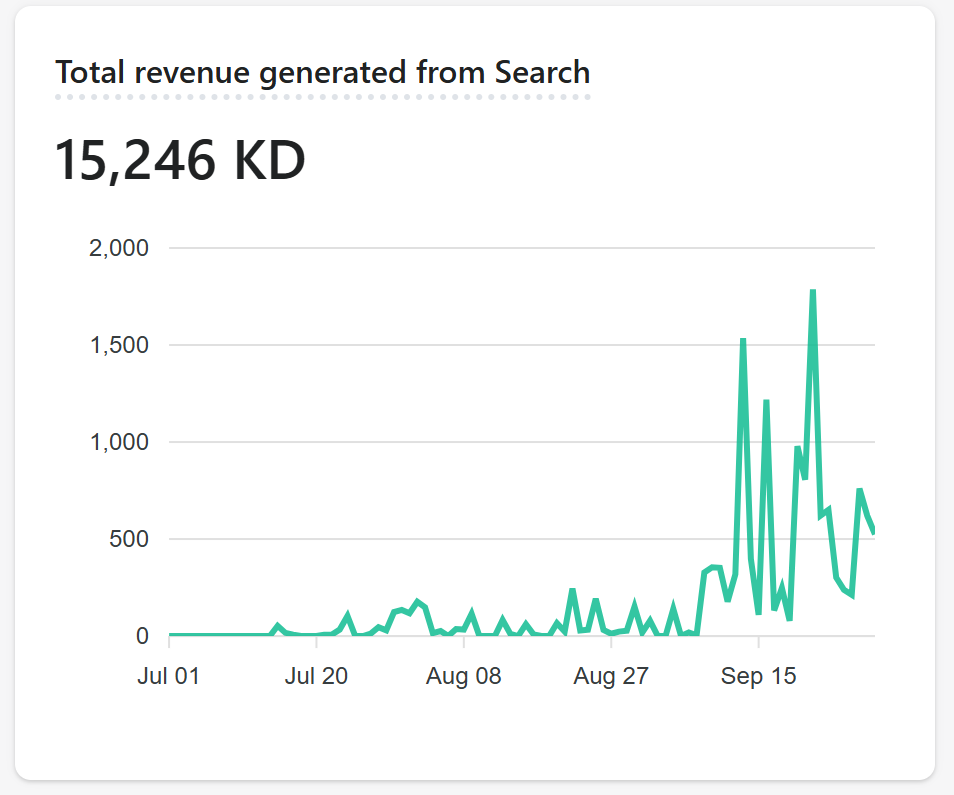Click the Aug 08 date label
Screen dimensions: 954x795
pos(463,676)
